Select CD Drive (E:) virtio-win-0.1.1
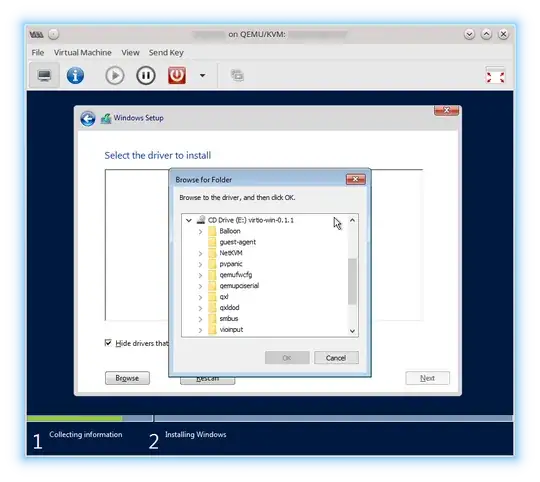The width and height of the screenshot is (540, 482). 251,220
